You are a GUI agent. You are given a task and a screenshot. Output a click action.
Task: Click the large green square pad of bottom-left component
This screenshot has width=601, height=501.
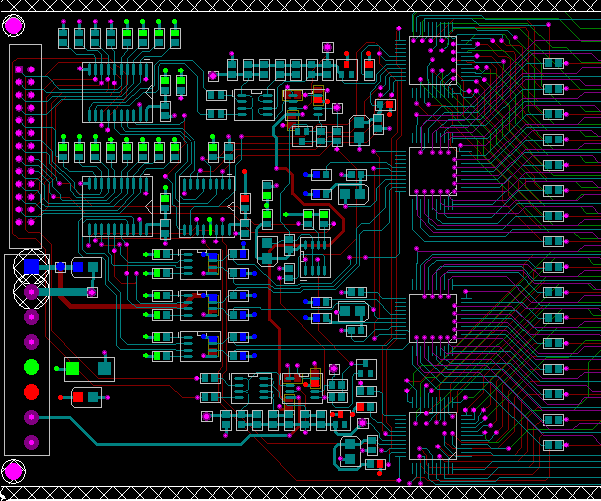73,368
